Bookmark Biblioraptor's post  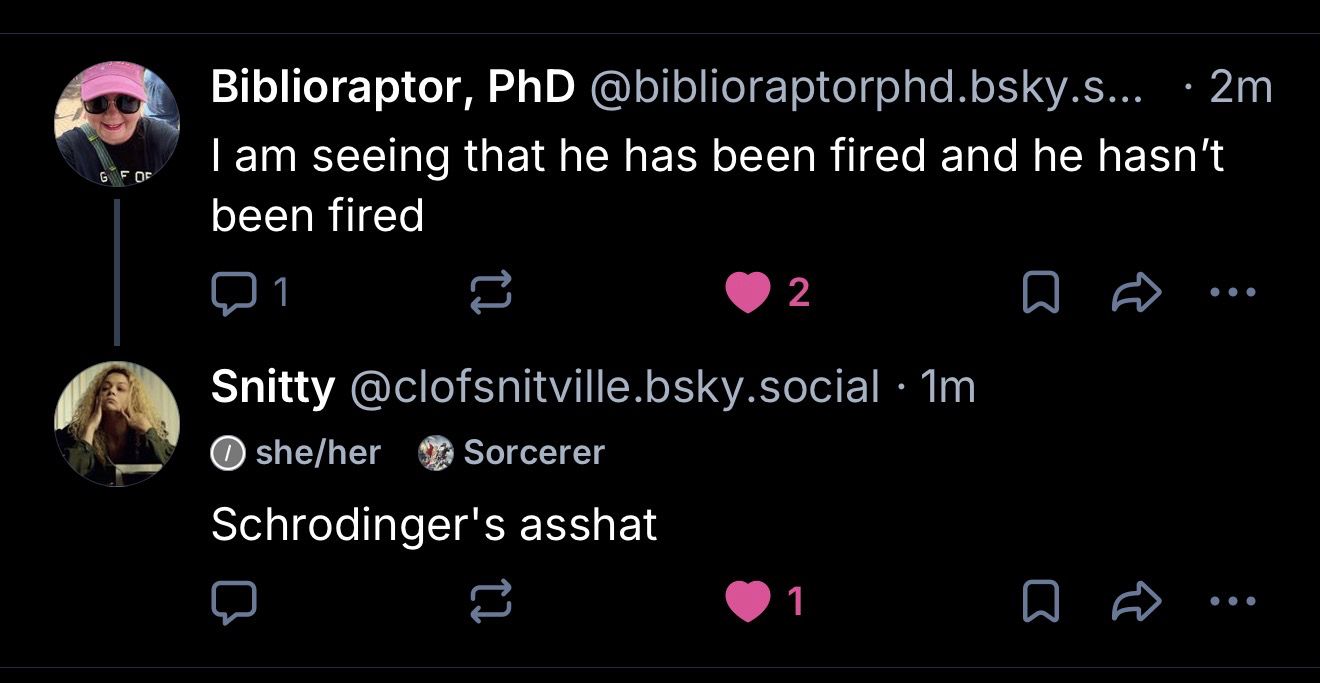tap(1041, 292)
